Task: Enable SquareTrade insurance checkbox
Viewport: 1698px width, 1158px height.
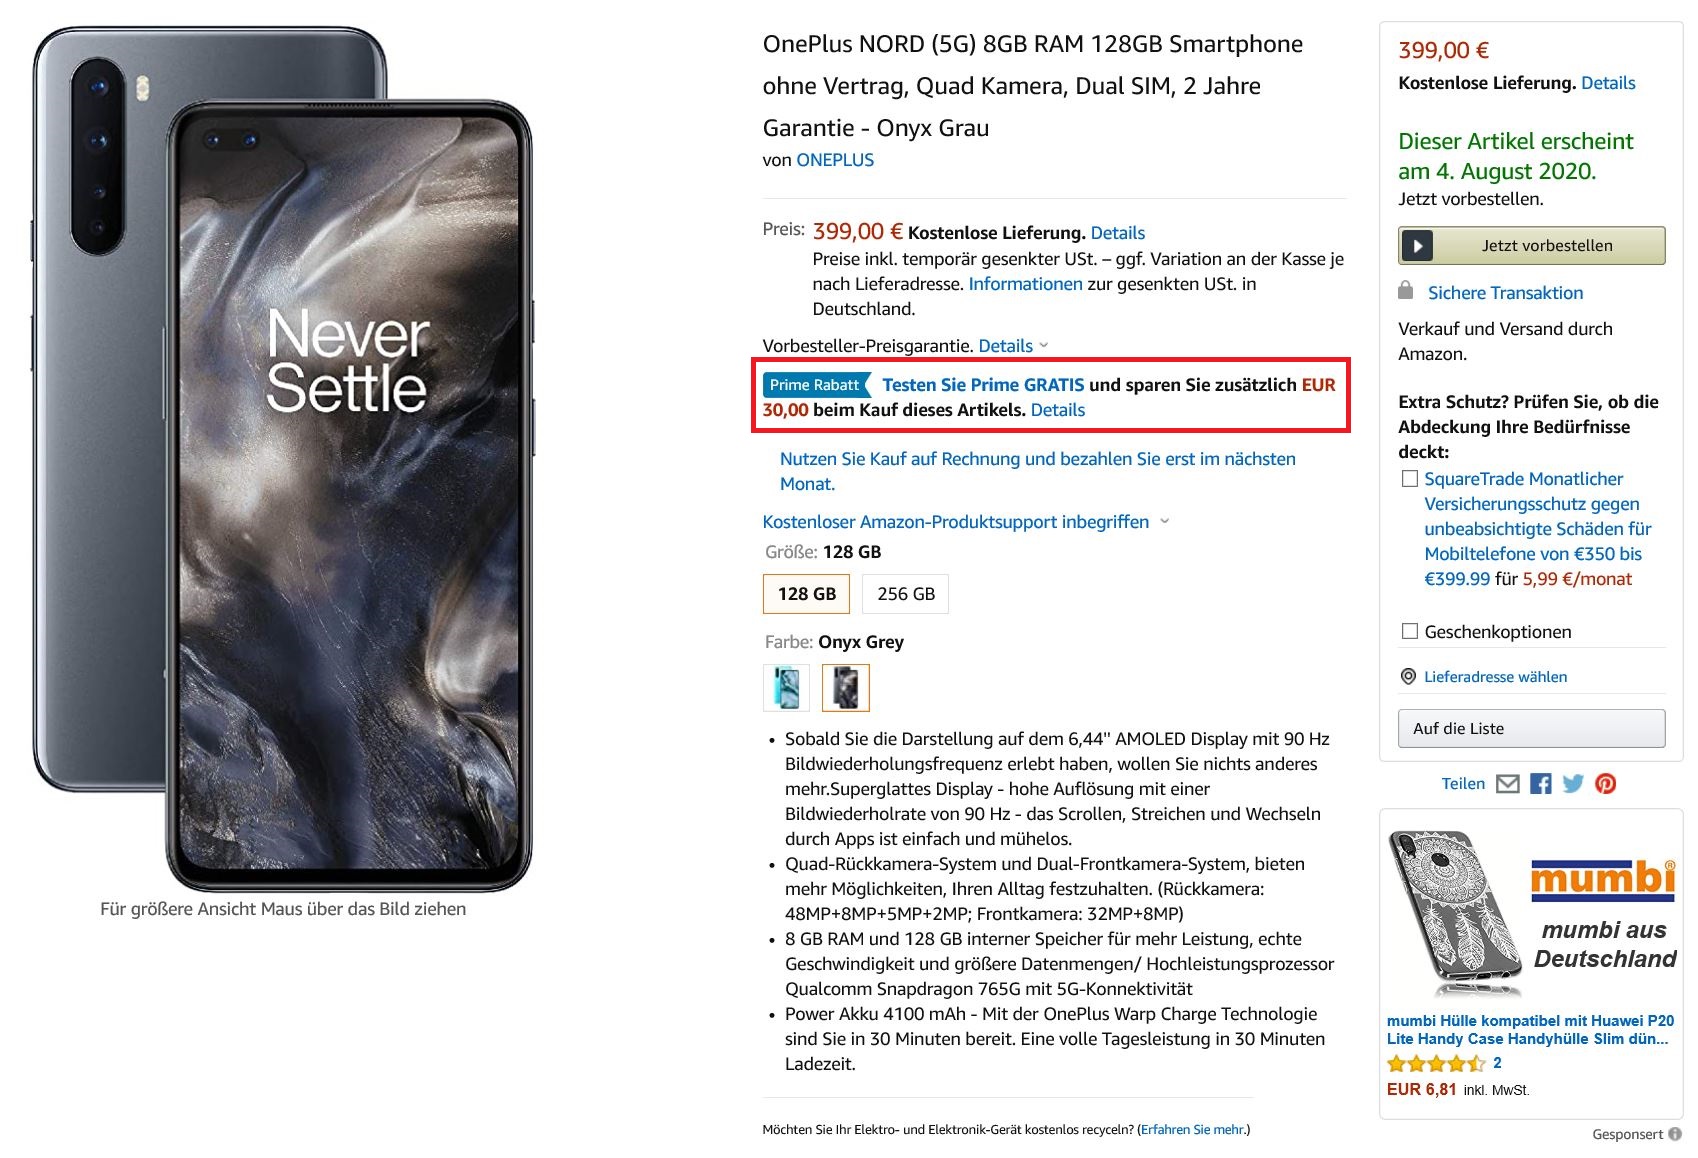Action: pyautogui.click(x=1410, y=479)
